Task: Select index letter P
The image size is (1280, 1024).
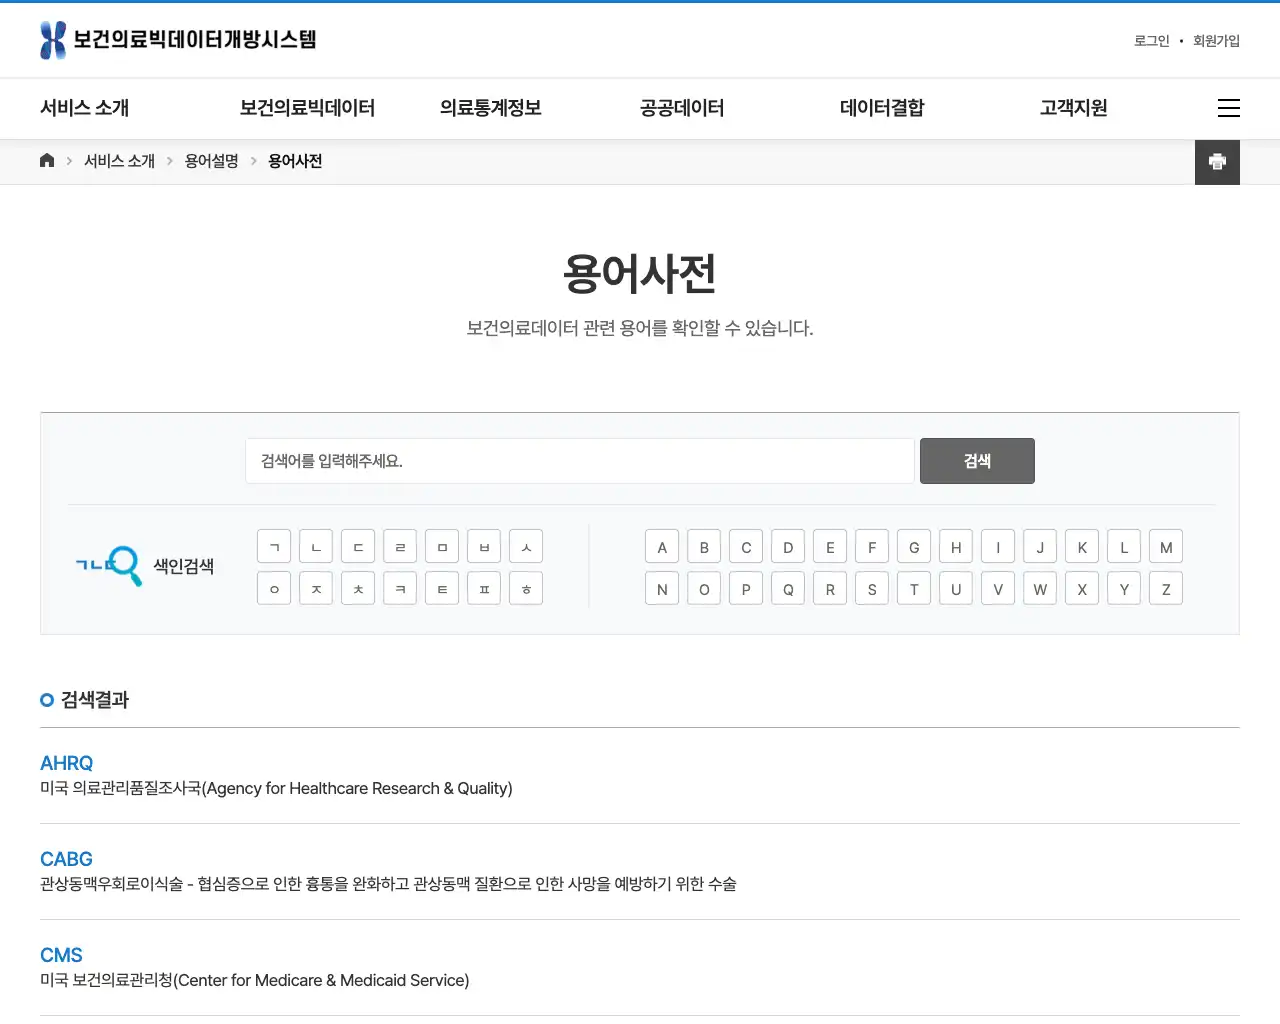Action: pyautogui.click(x=746, y=589)
